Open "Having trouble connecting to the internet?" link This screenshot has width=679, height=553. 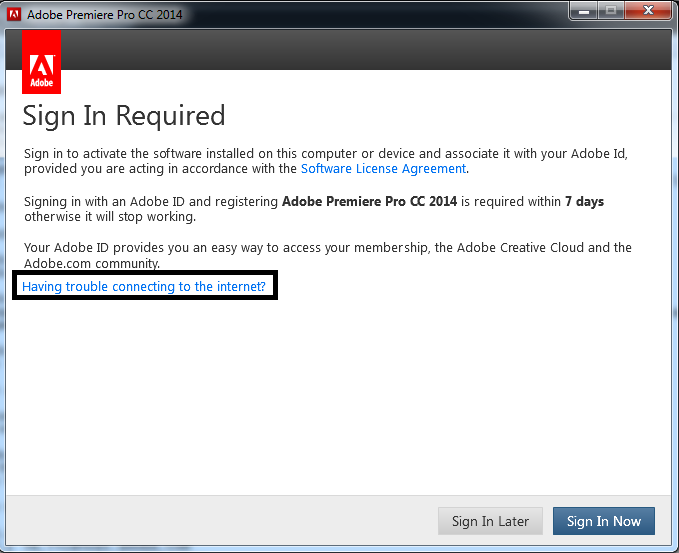tap(144, 287)
